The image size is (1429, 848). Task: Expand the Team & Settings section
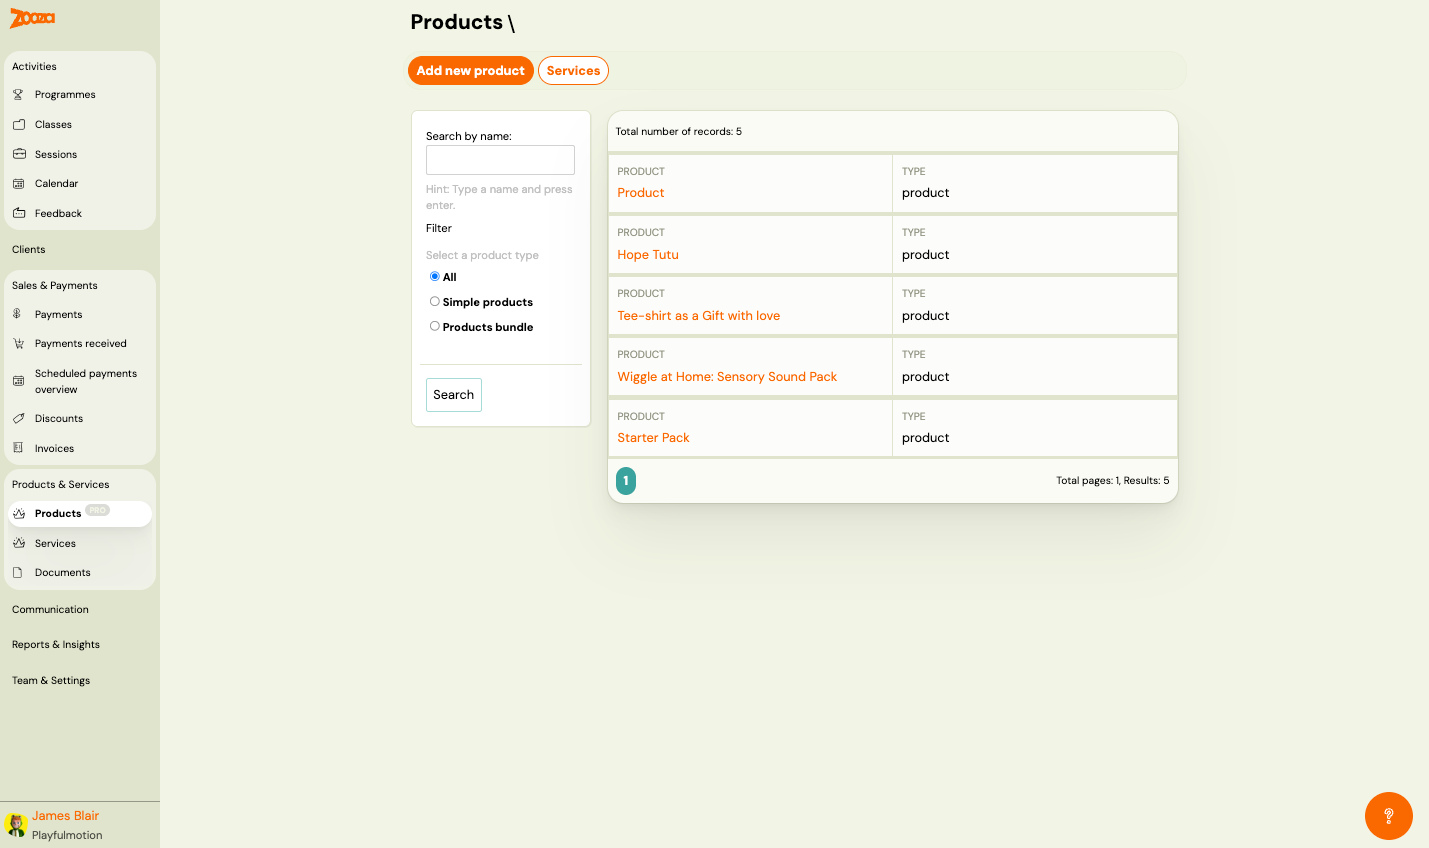click(x=50, y=680)
